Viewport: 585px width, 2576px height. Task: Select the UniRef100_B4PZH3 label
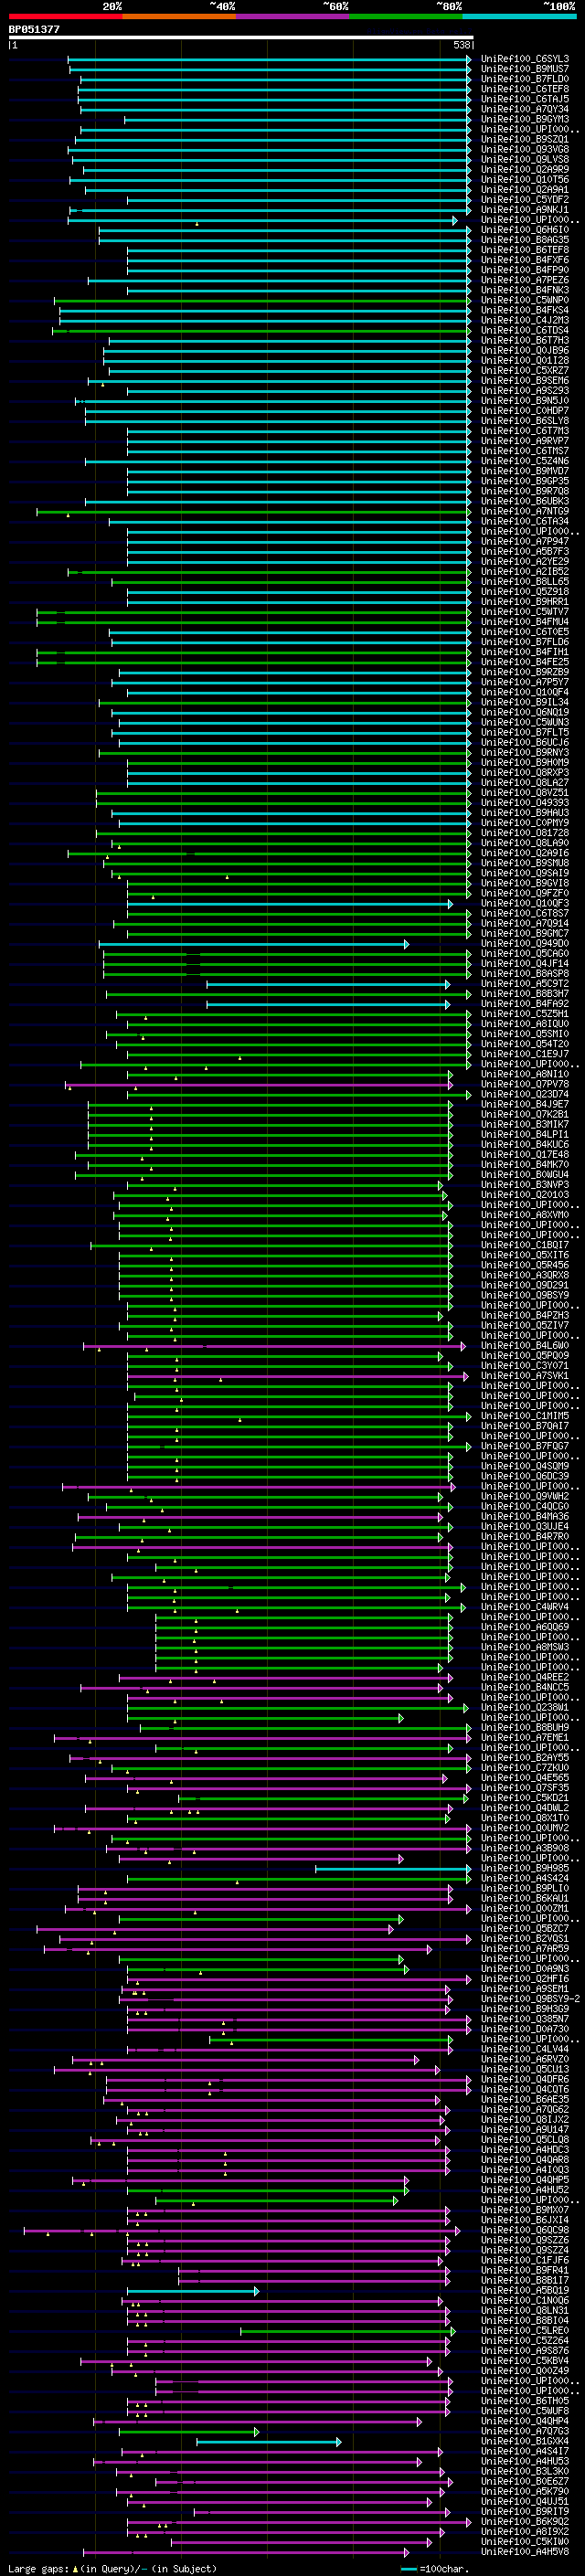(524, 1316)
